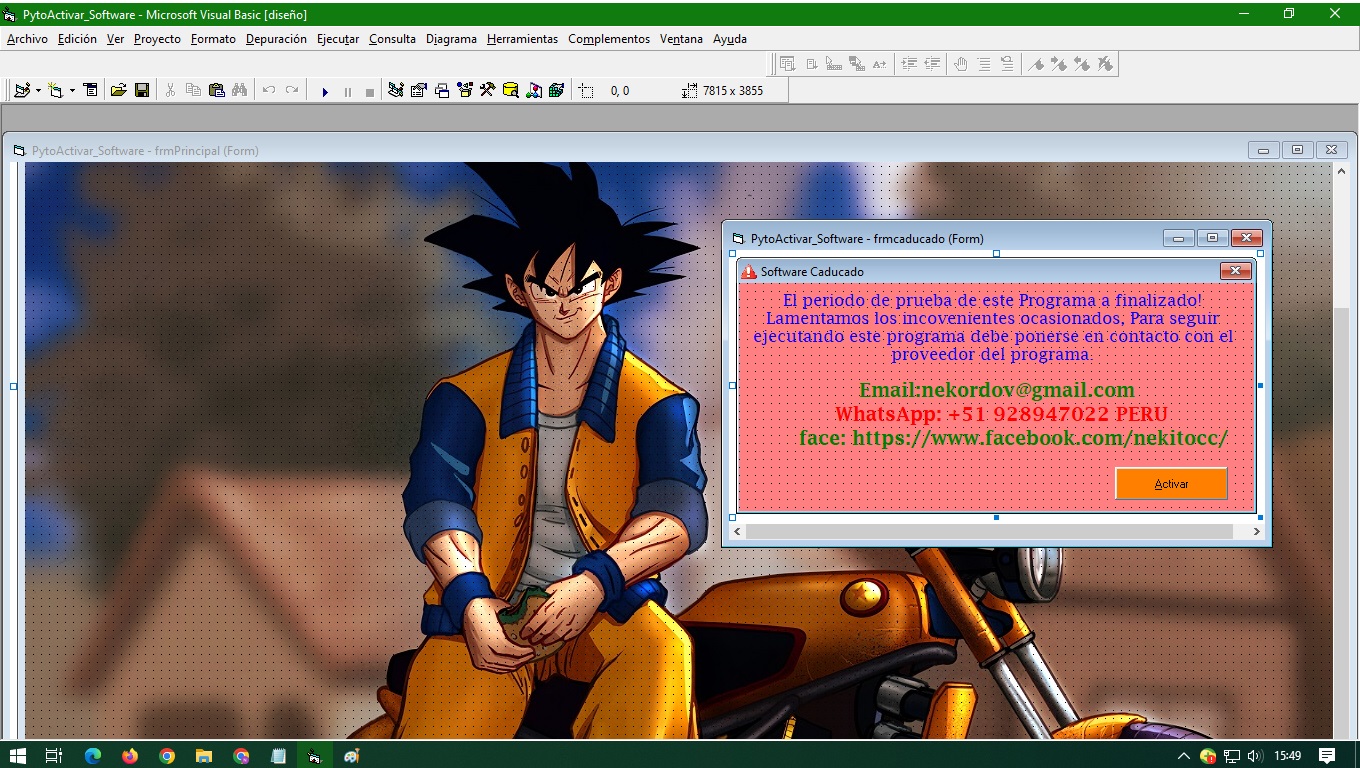Click the Toggle Breakpoint hand icon

961,64
